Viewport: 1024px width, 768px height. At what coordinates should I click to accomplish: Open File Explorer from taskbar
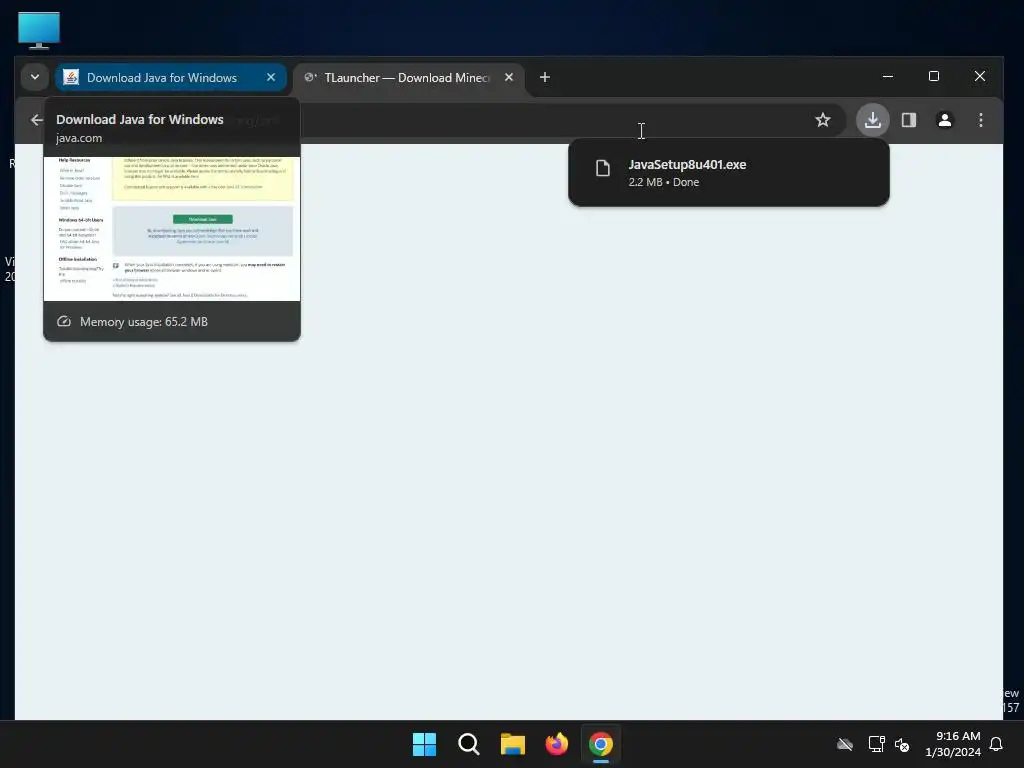coord(513,744)
